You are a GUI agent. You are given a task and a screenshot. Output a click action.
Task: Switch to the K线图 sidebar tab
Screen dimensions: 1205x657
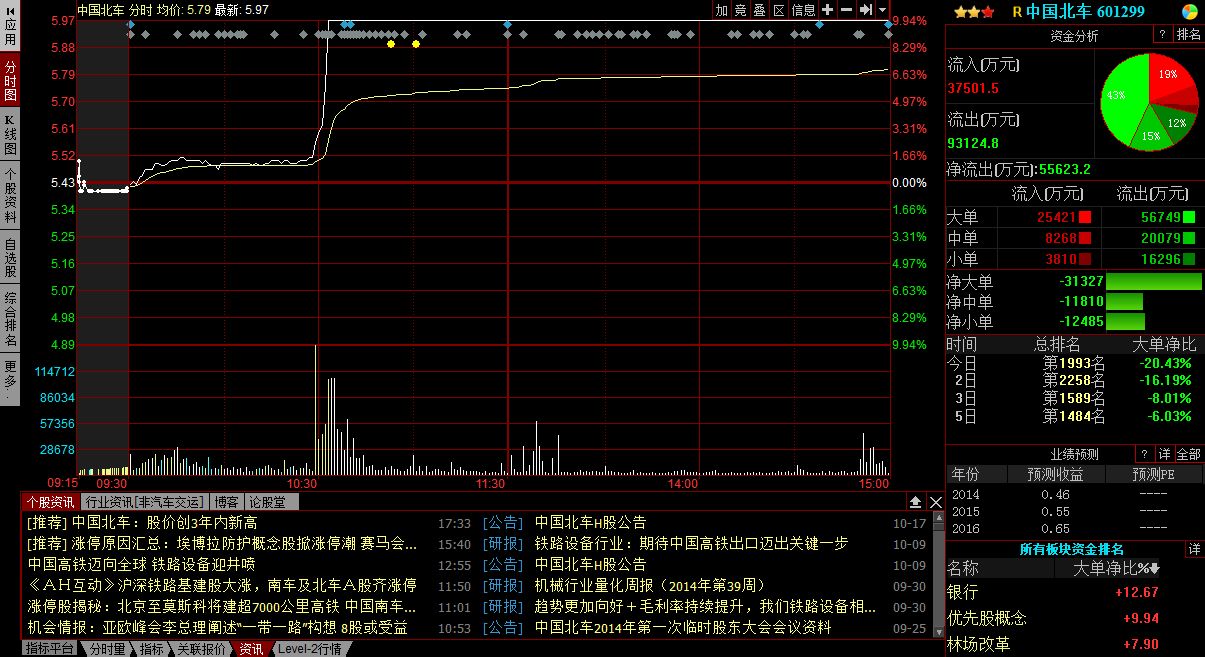(10, 134)
